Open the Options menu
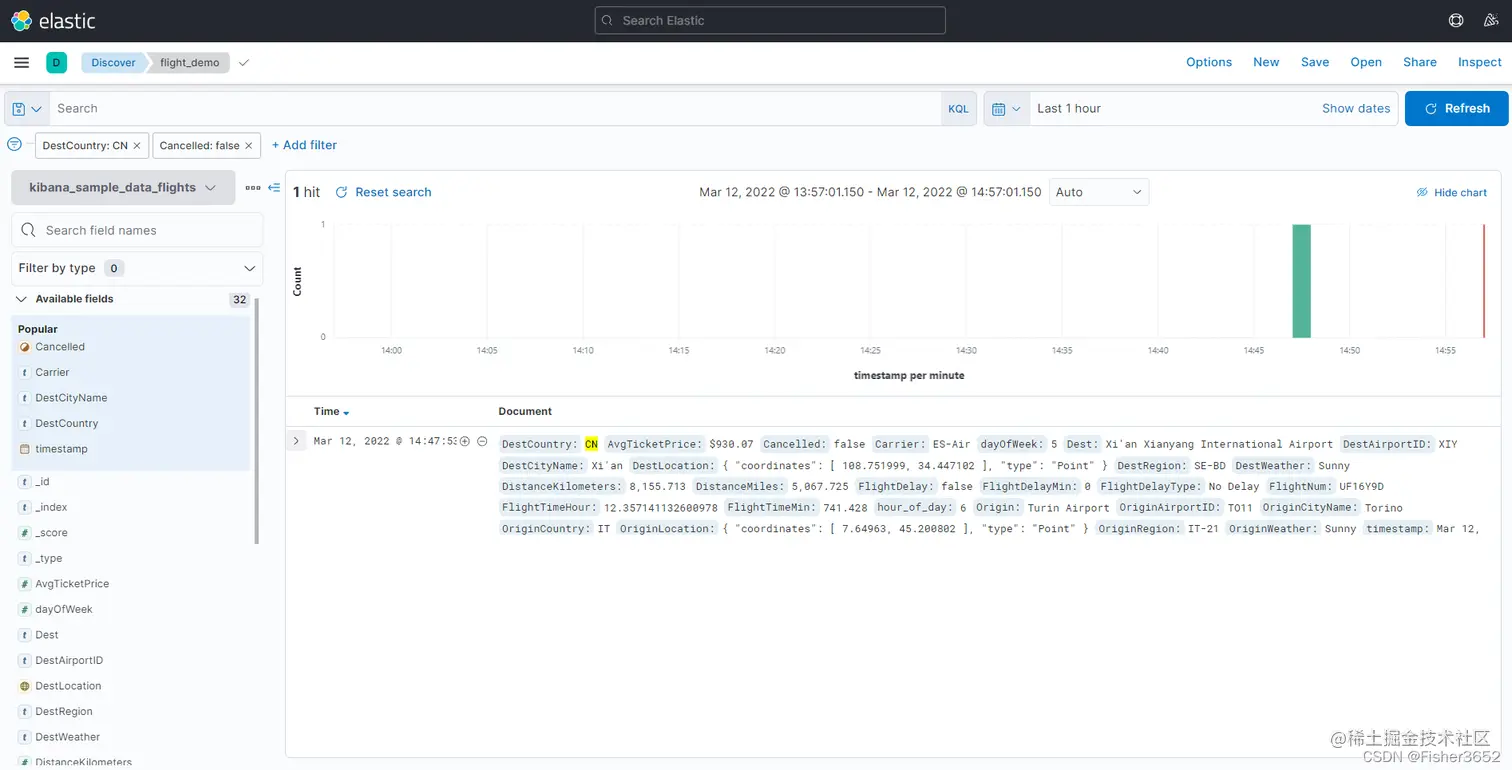 pos(1209,62)
